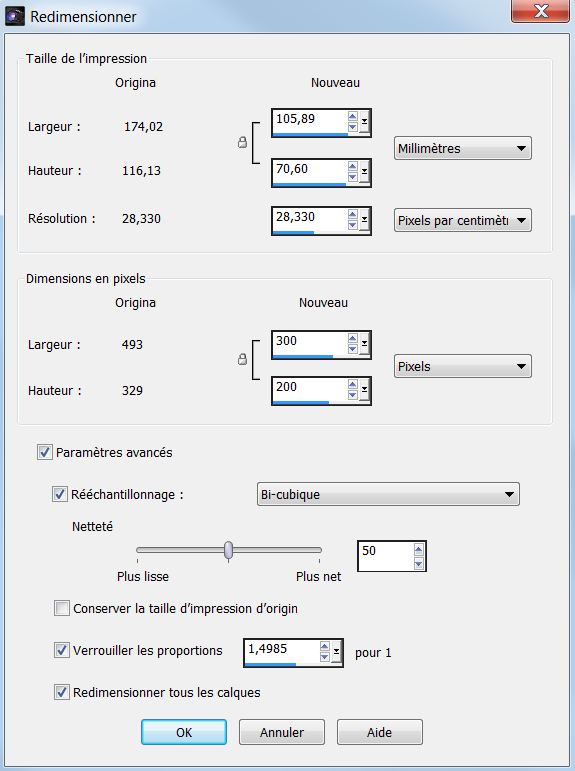
Task: Click the pixel dimensions lock icon
Action: 242,359
